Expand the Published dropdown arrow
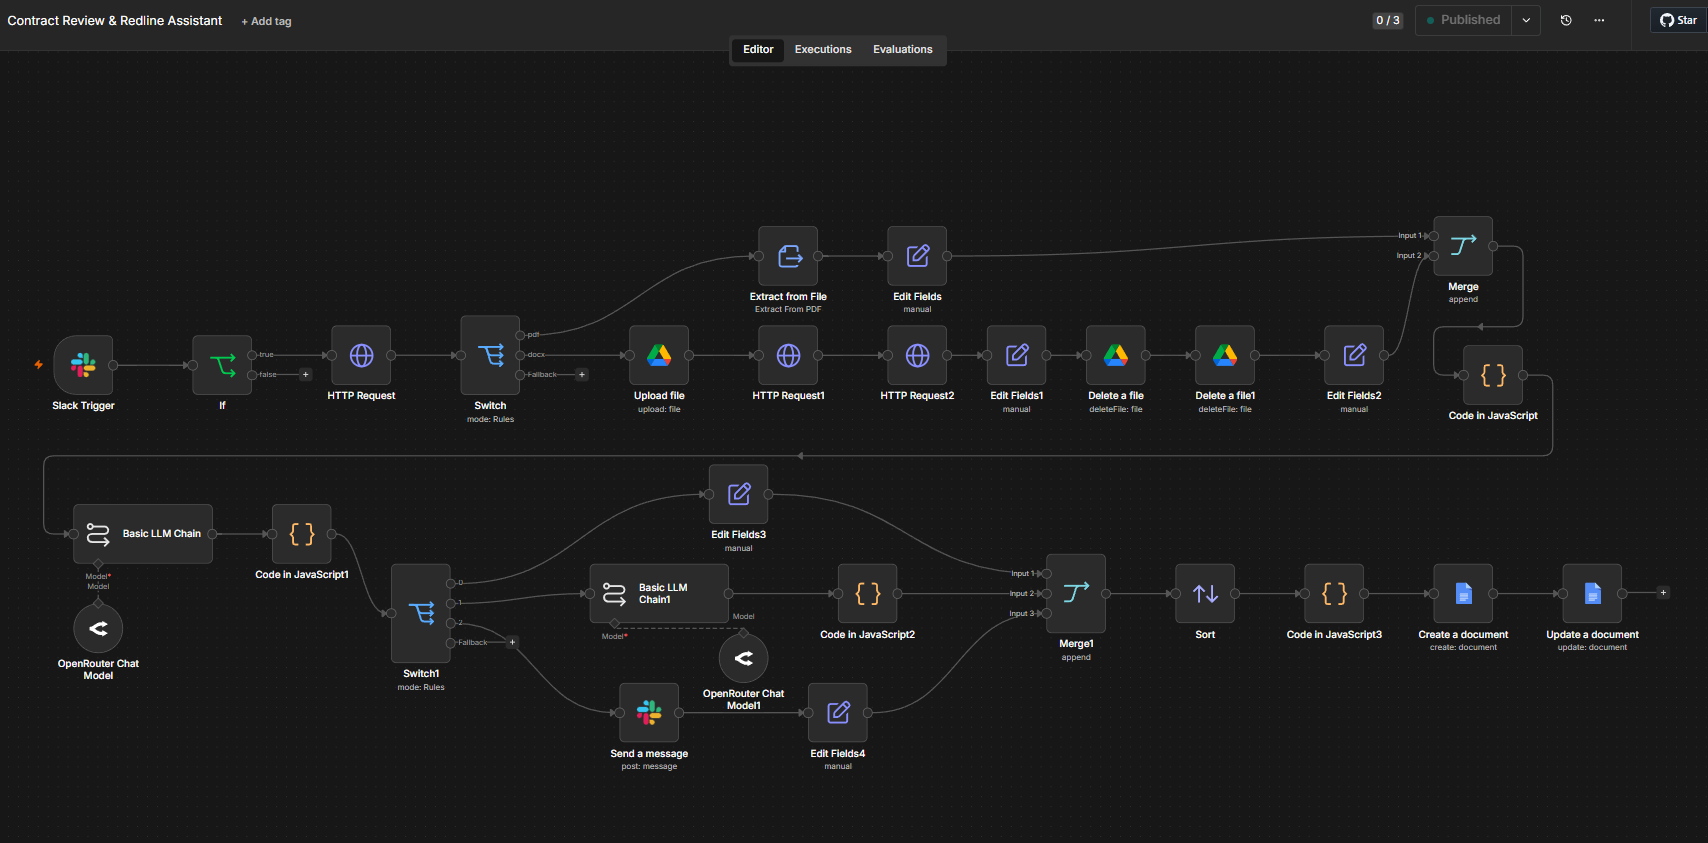 (1526, 20)
